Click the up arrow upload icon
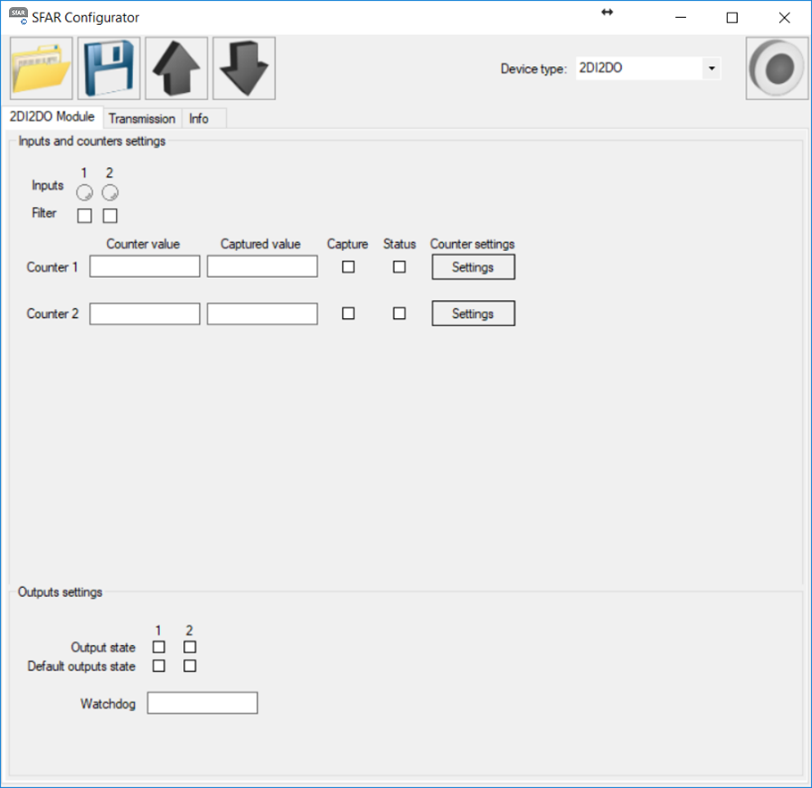This screenshot has width=812, height=788. click(176, 69)
